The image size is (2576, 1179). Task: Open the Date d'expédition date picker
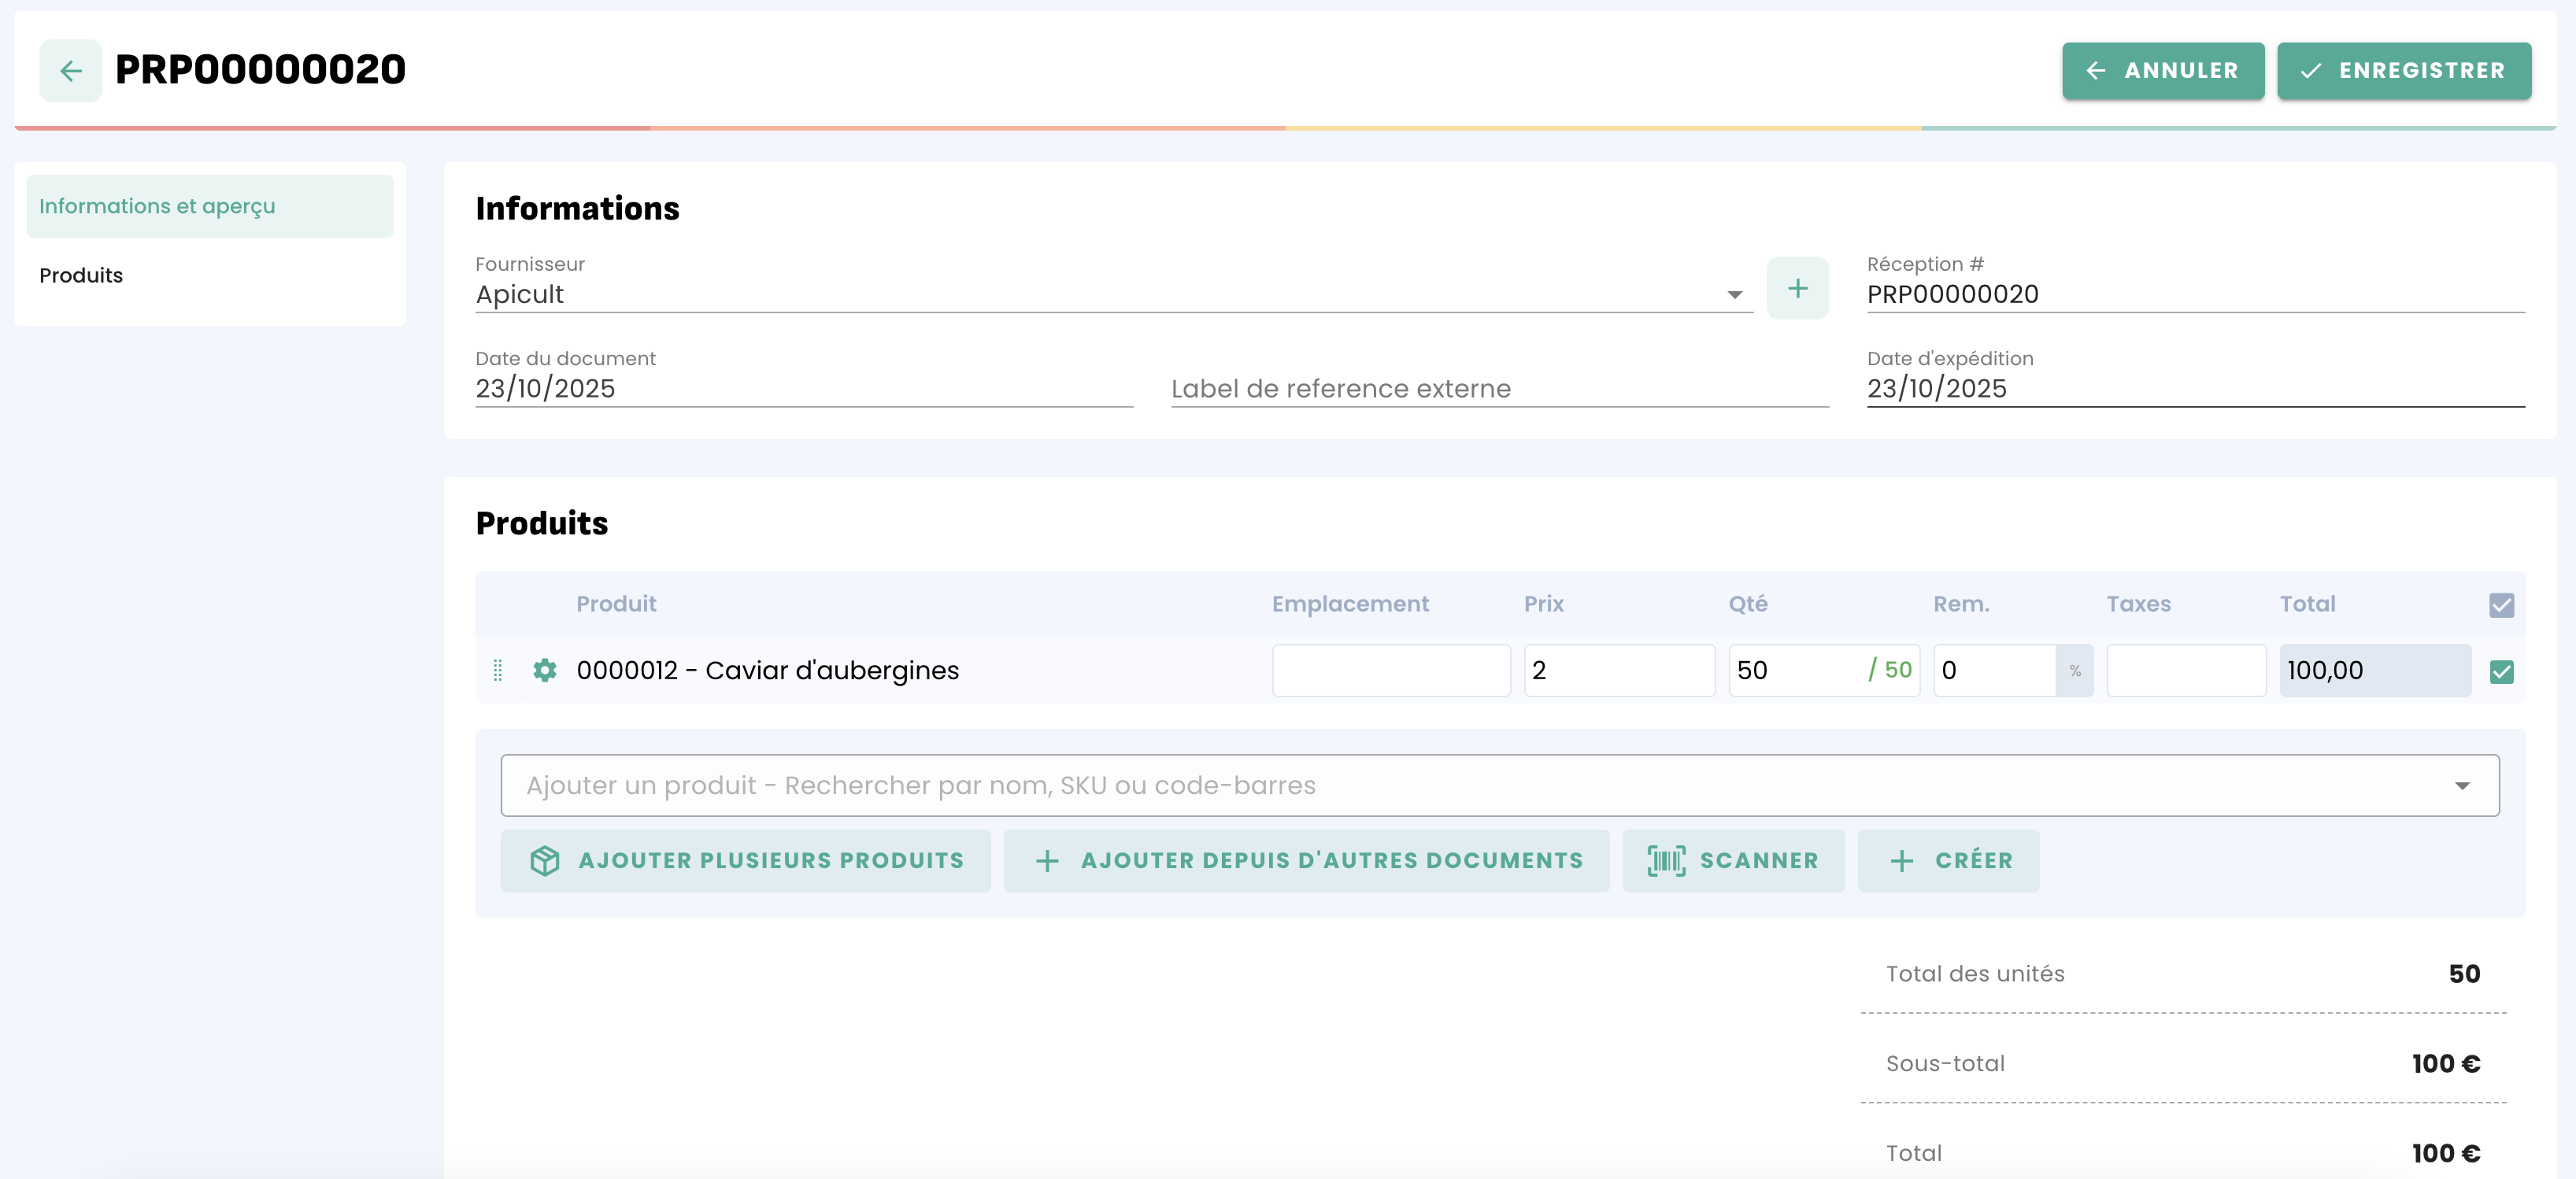(2194, 388)
